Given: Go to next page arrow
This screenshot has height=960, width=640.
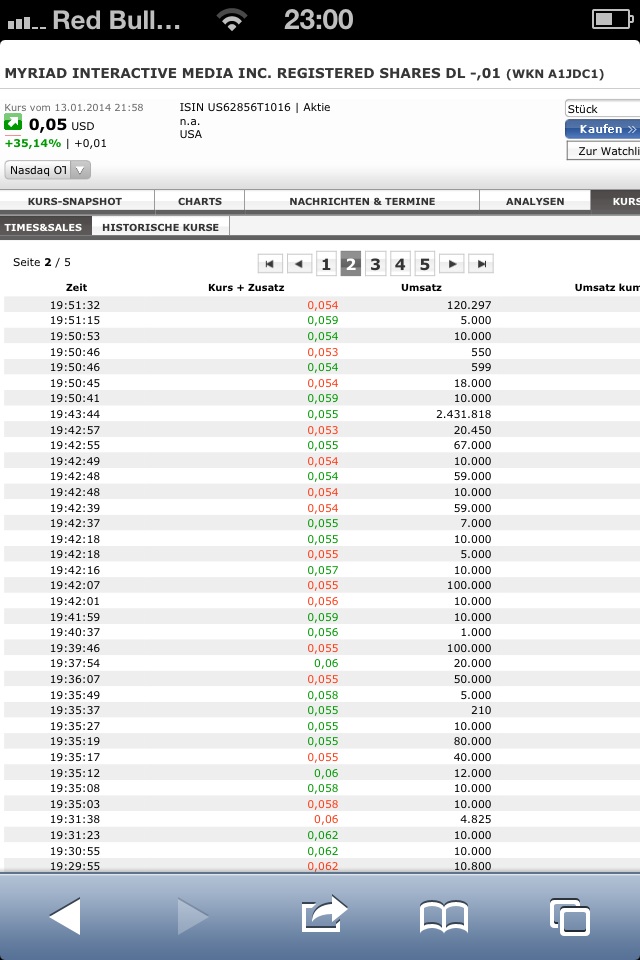Looking at the screenshot, I should (452, 264).
